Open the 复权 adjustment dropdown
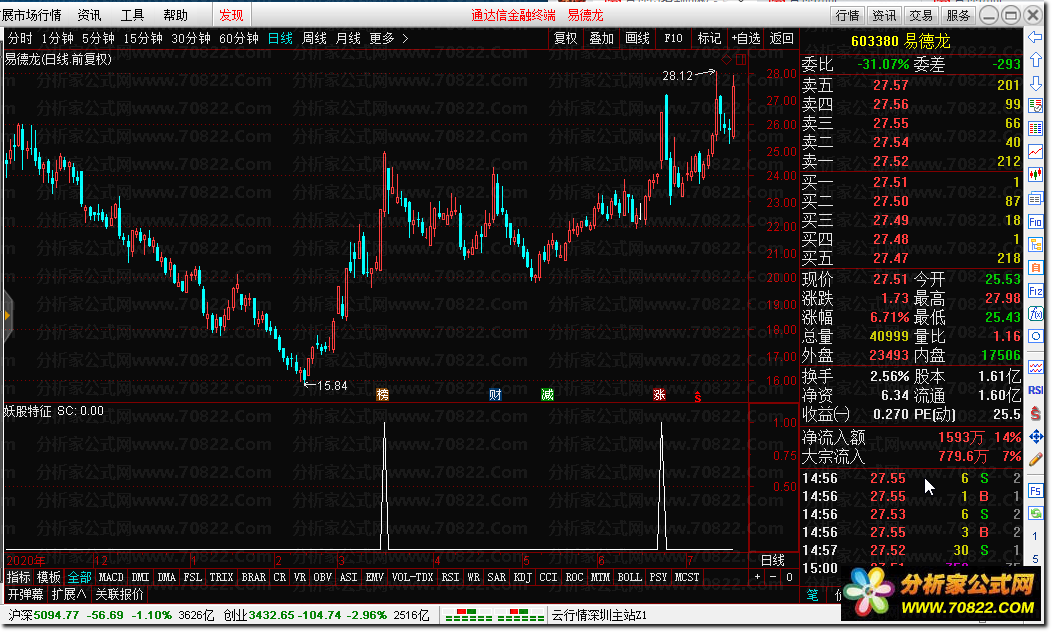The height and width of the screenshot is (632, 1053). [565, 38]
